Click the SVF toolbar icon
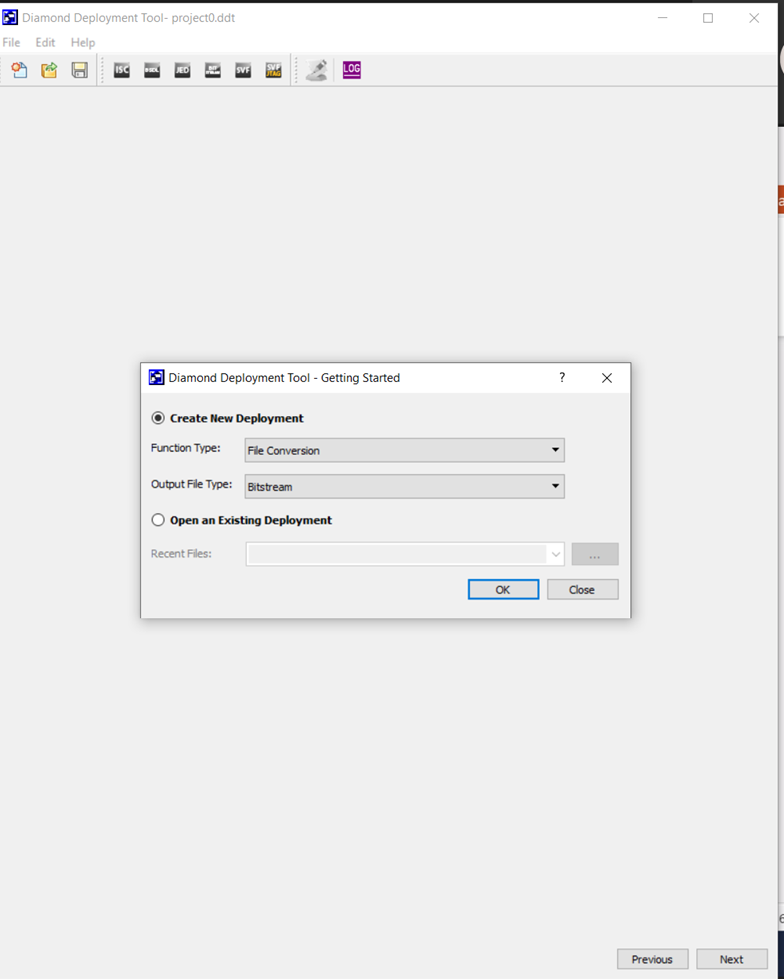Screen dimensions: 784x979 tap(243, 70)
